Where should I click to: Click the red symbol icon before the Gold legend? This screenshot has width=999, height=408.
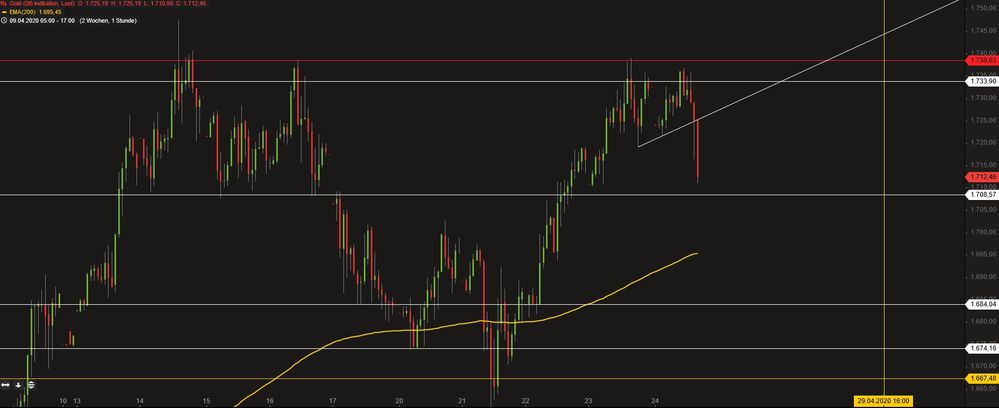pos(5,5)
